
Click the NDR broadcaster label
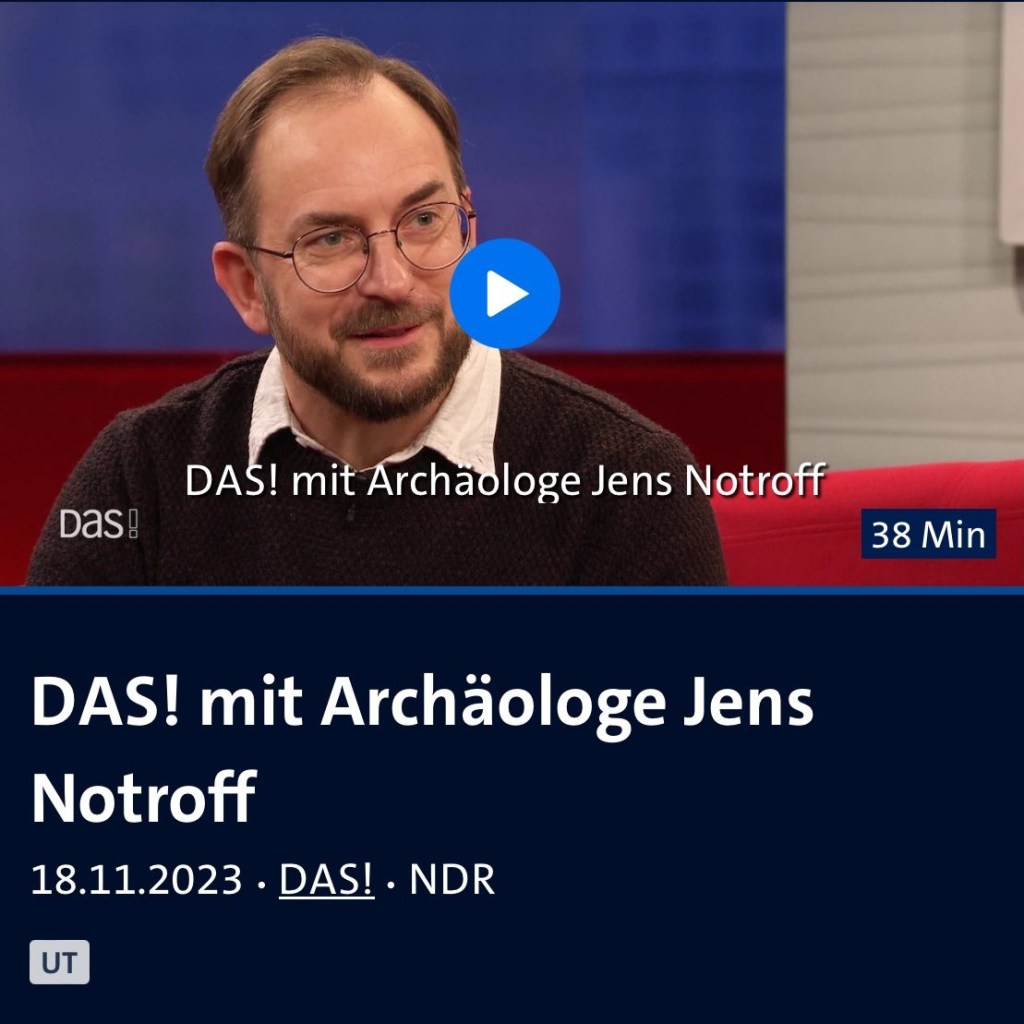tap(452, 879)
